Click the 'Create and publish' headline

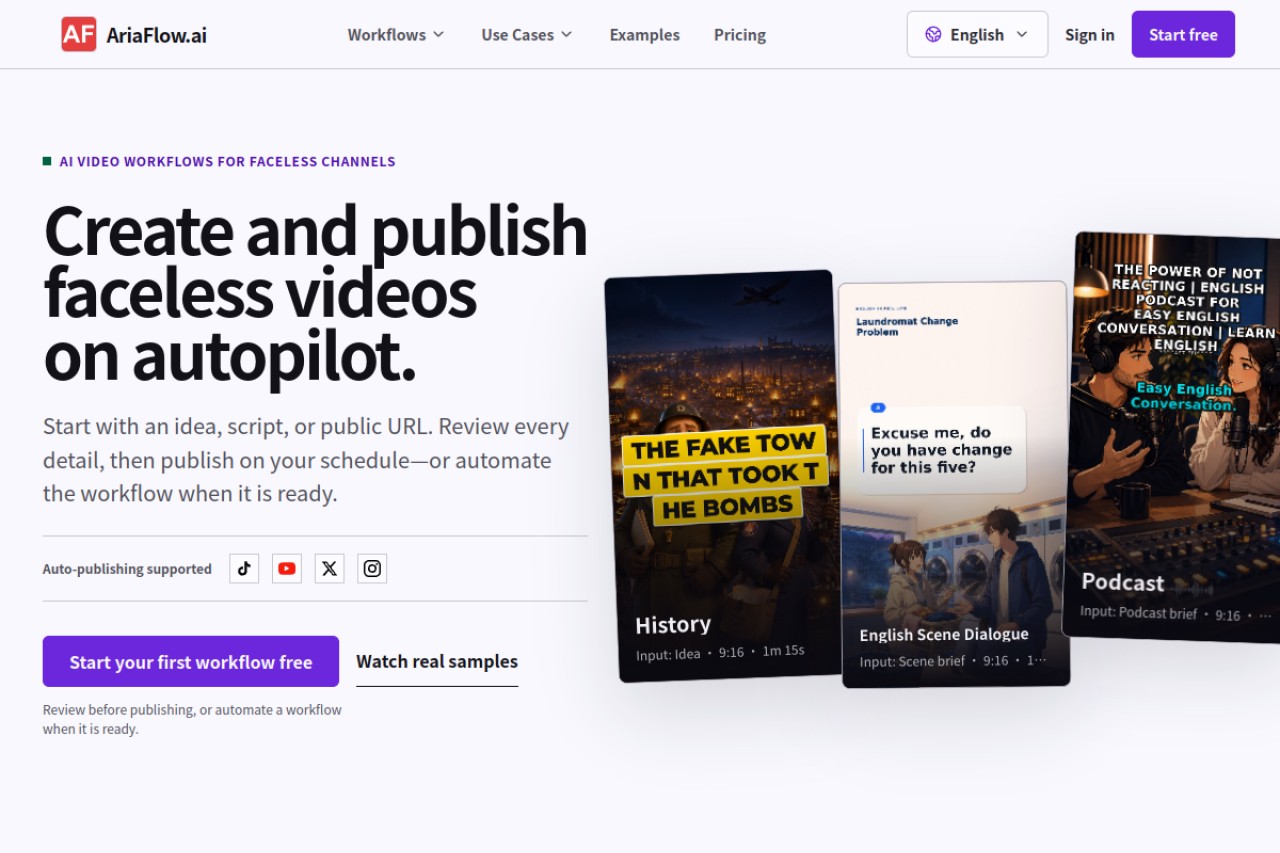click(316, 231)
